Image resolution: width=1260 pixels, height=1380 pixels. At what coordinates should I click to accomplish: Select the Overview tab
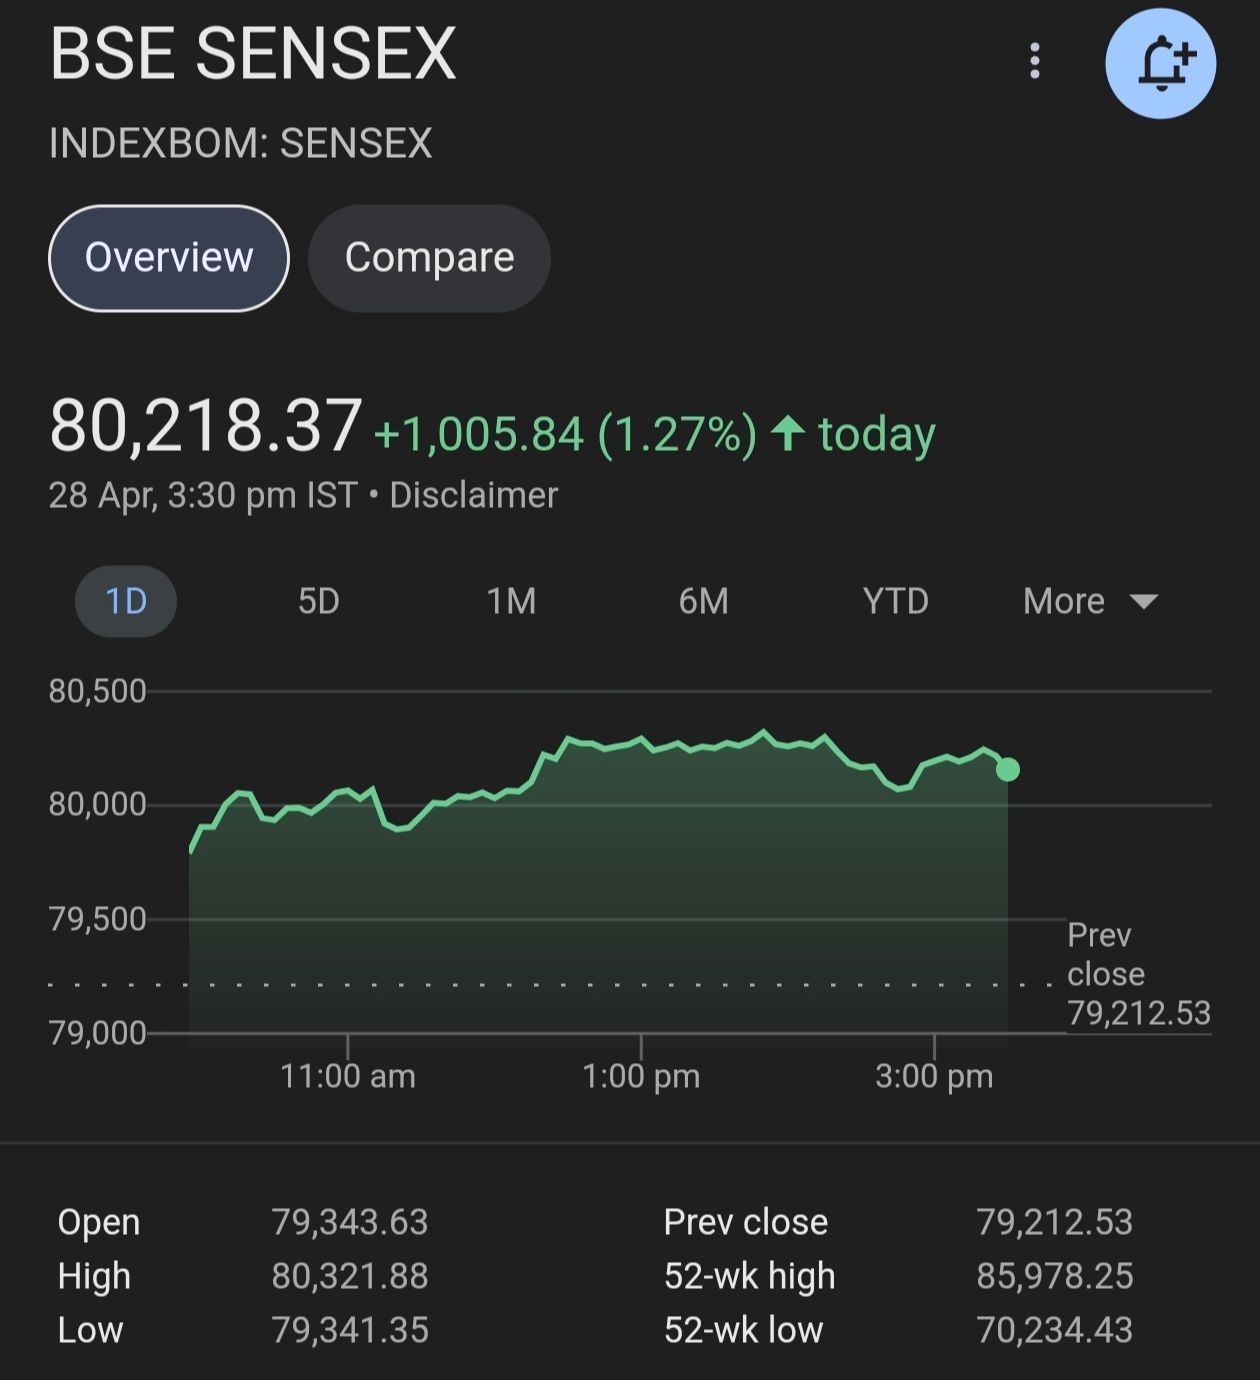tap(169, 258)
